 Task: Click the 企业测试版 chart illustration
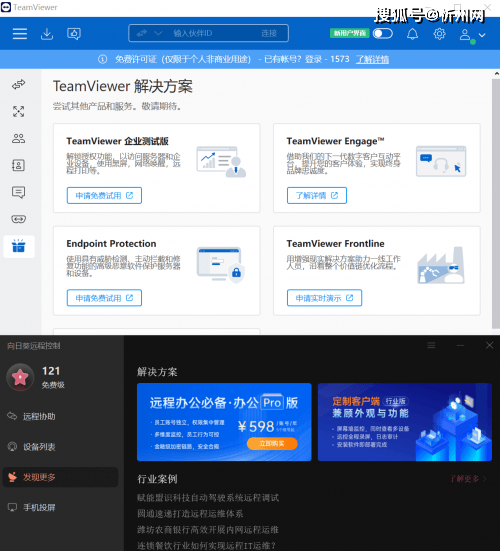(x=221, y=162)
